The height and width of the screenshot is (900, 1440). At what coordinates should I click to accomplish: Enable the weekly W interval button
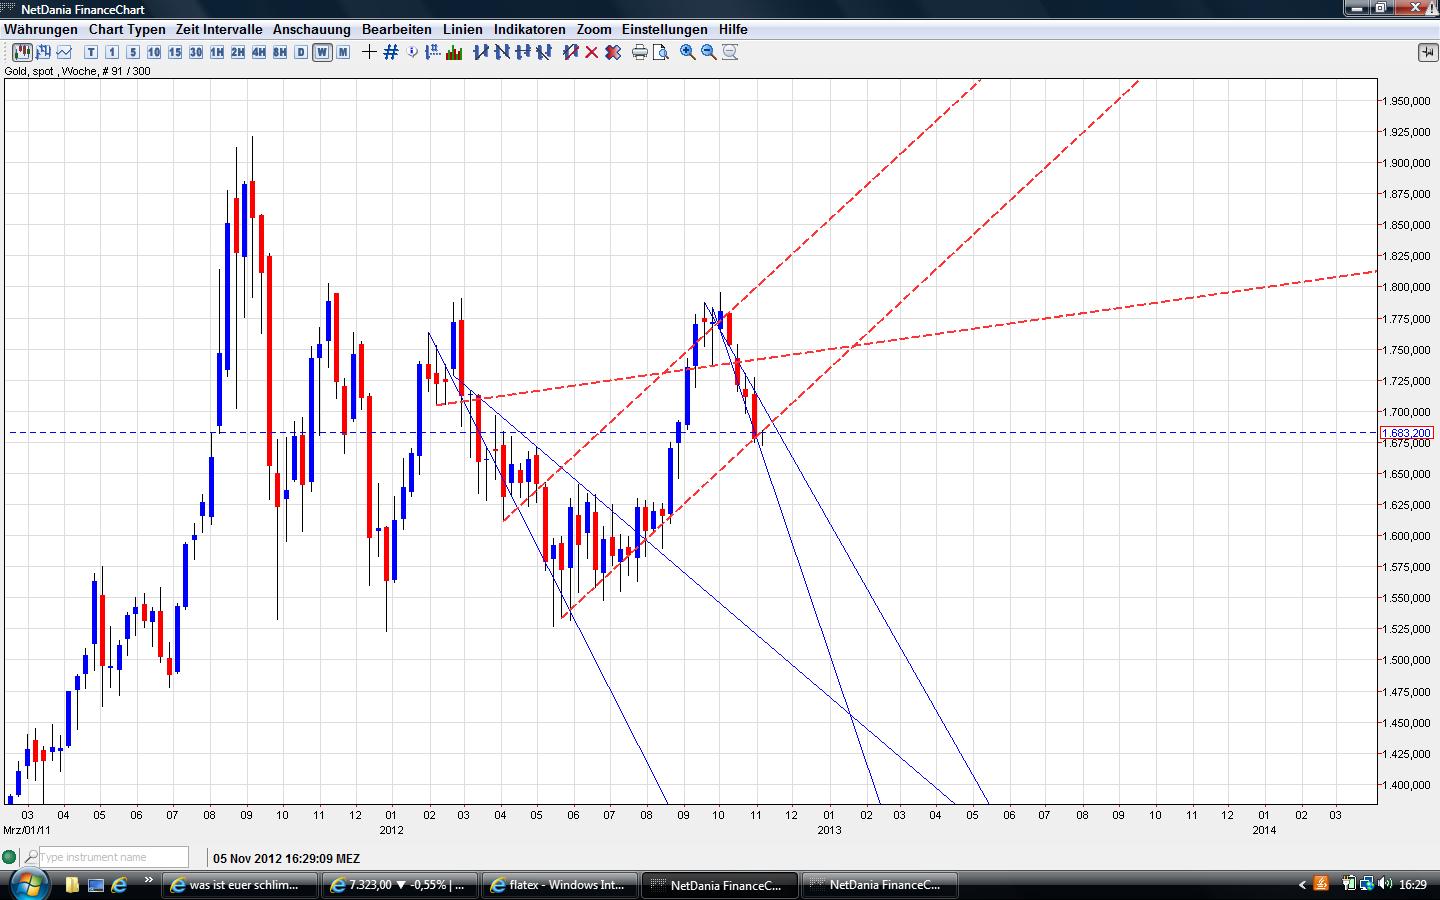point(322,52)
